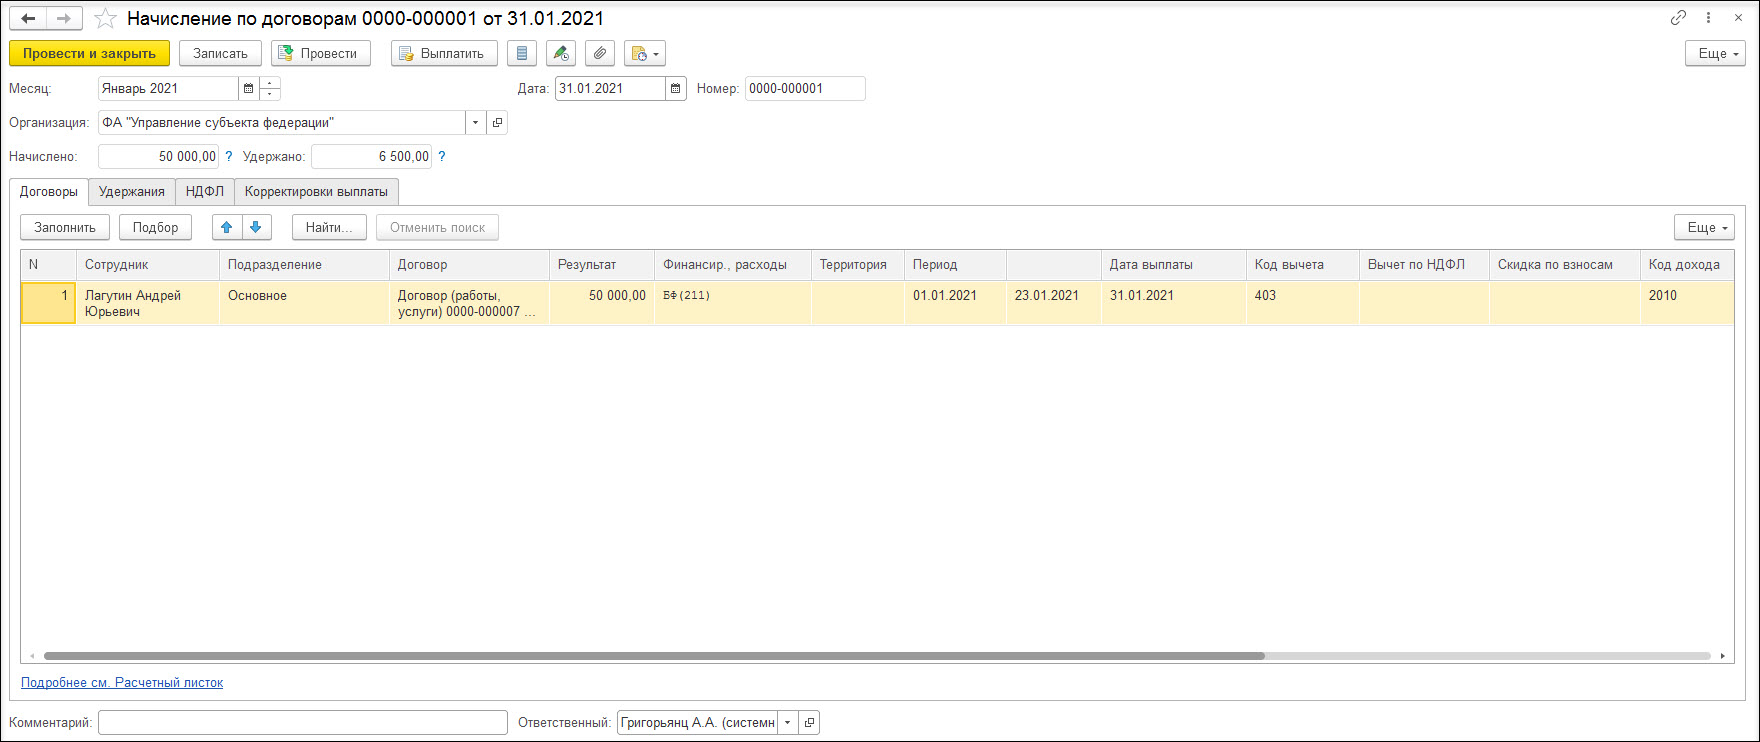Open the three-dots window menu
Viewport: 1760px width, 742px height.
click(1709, 18)
